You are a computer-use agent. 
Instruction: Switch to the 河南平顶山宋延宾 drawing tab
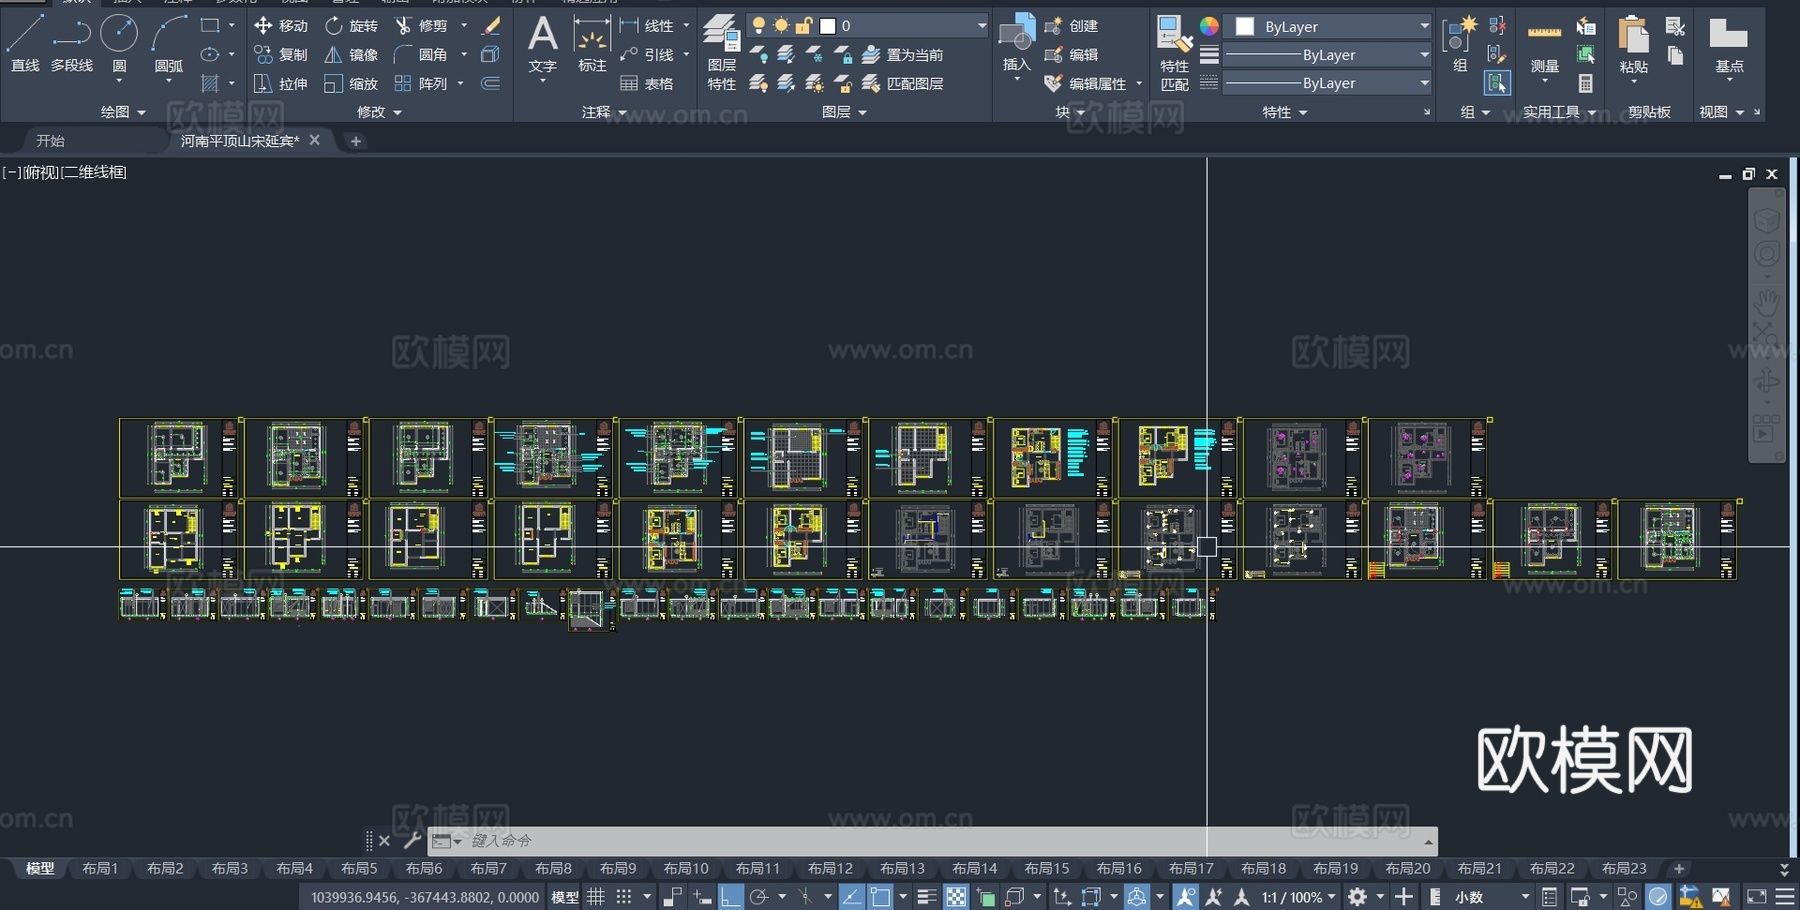click(240, 141)
